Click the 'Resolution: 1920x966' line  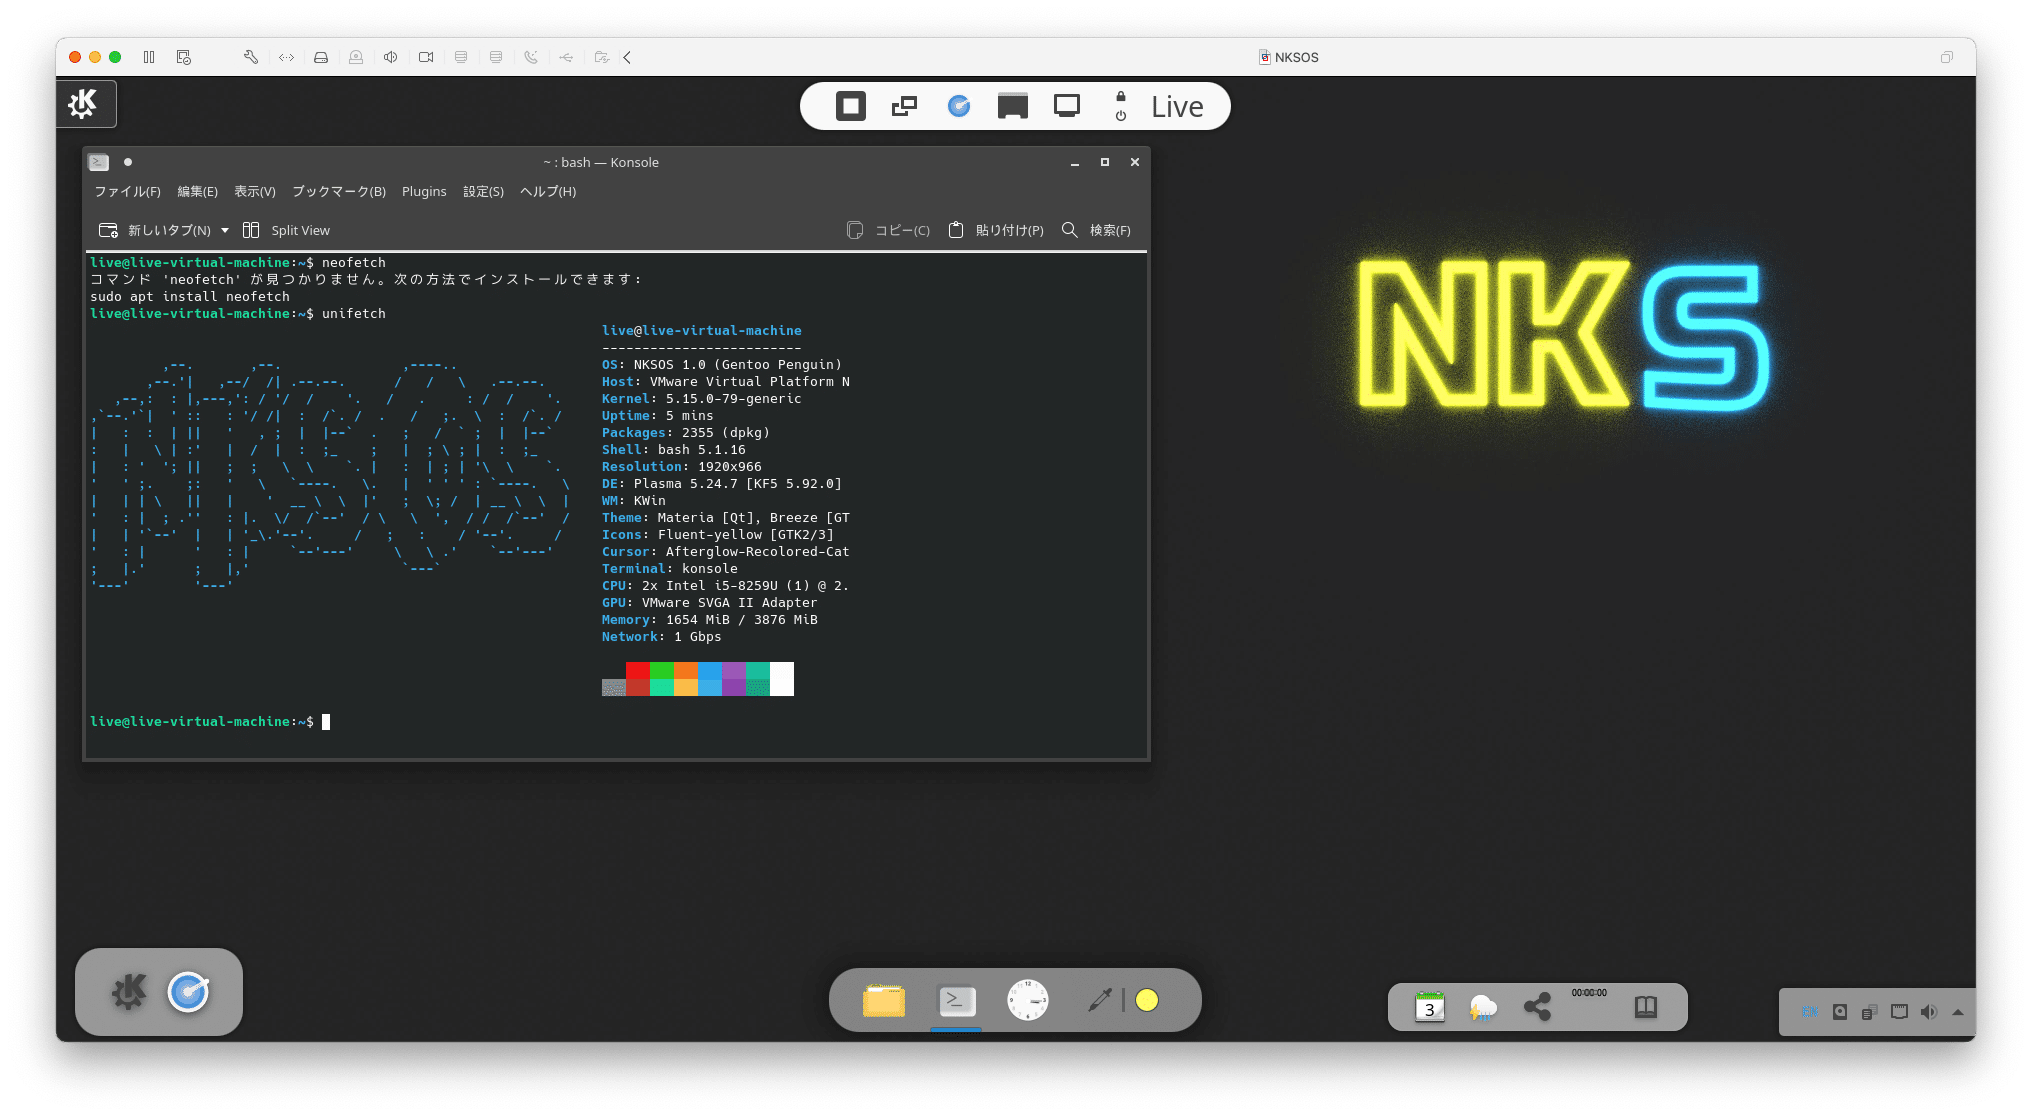point(682,467)
